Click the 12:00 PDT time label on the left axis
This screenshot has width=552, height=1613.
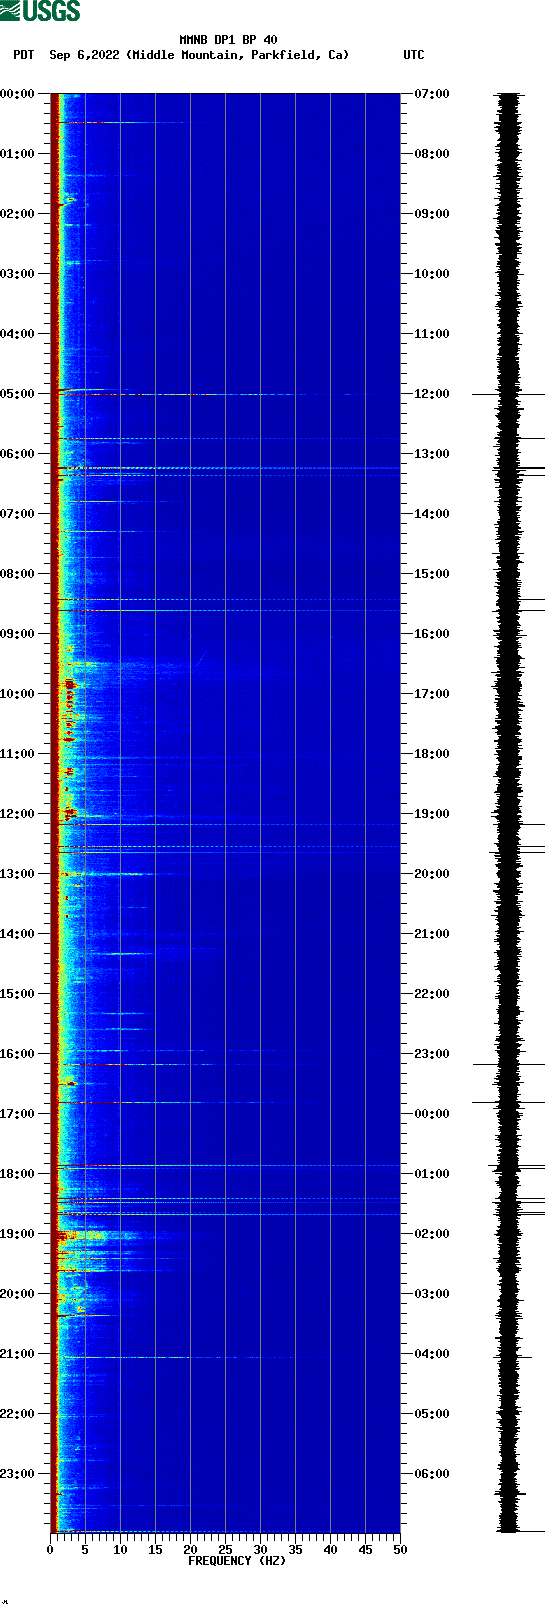17,814
